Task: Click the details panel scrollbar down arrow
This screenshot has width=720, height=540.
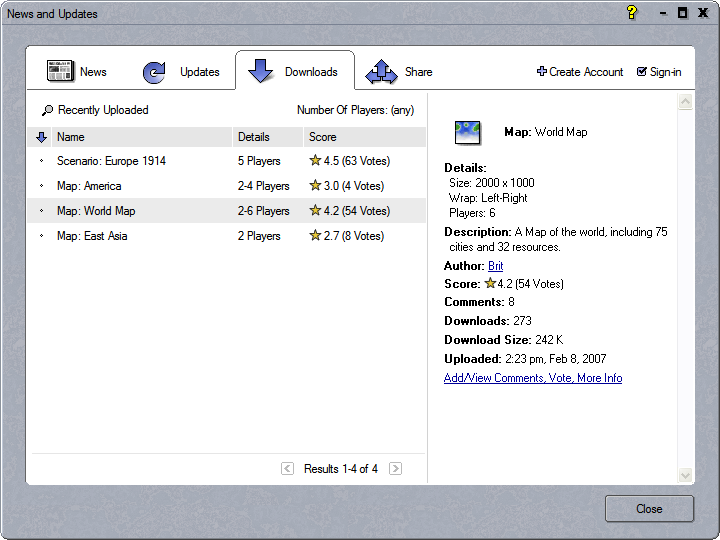Action: 685,475
